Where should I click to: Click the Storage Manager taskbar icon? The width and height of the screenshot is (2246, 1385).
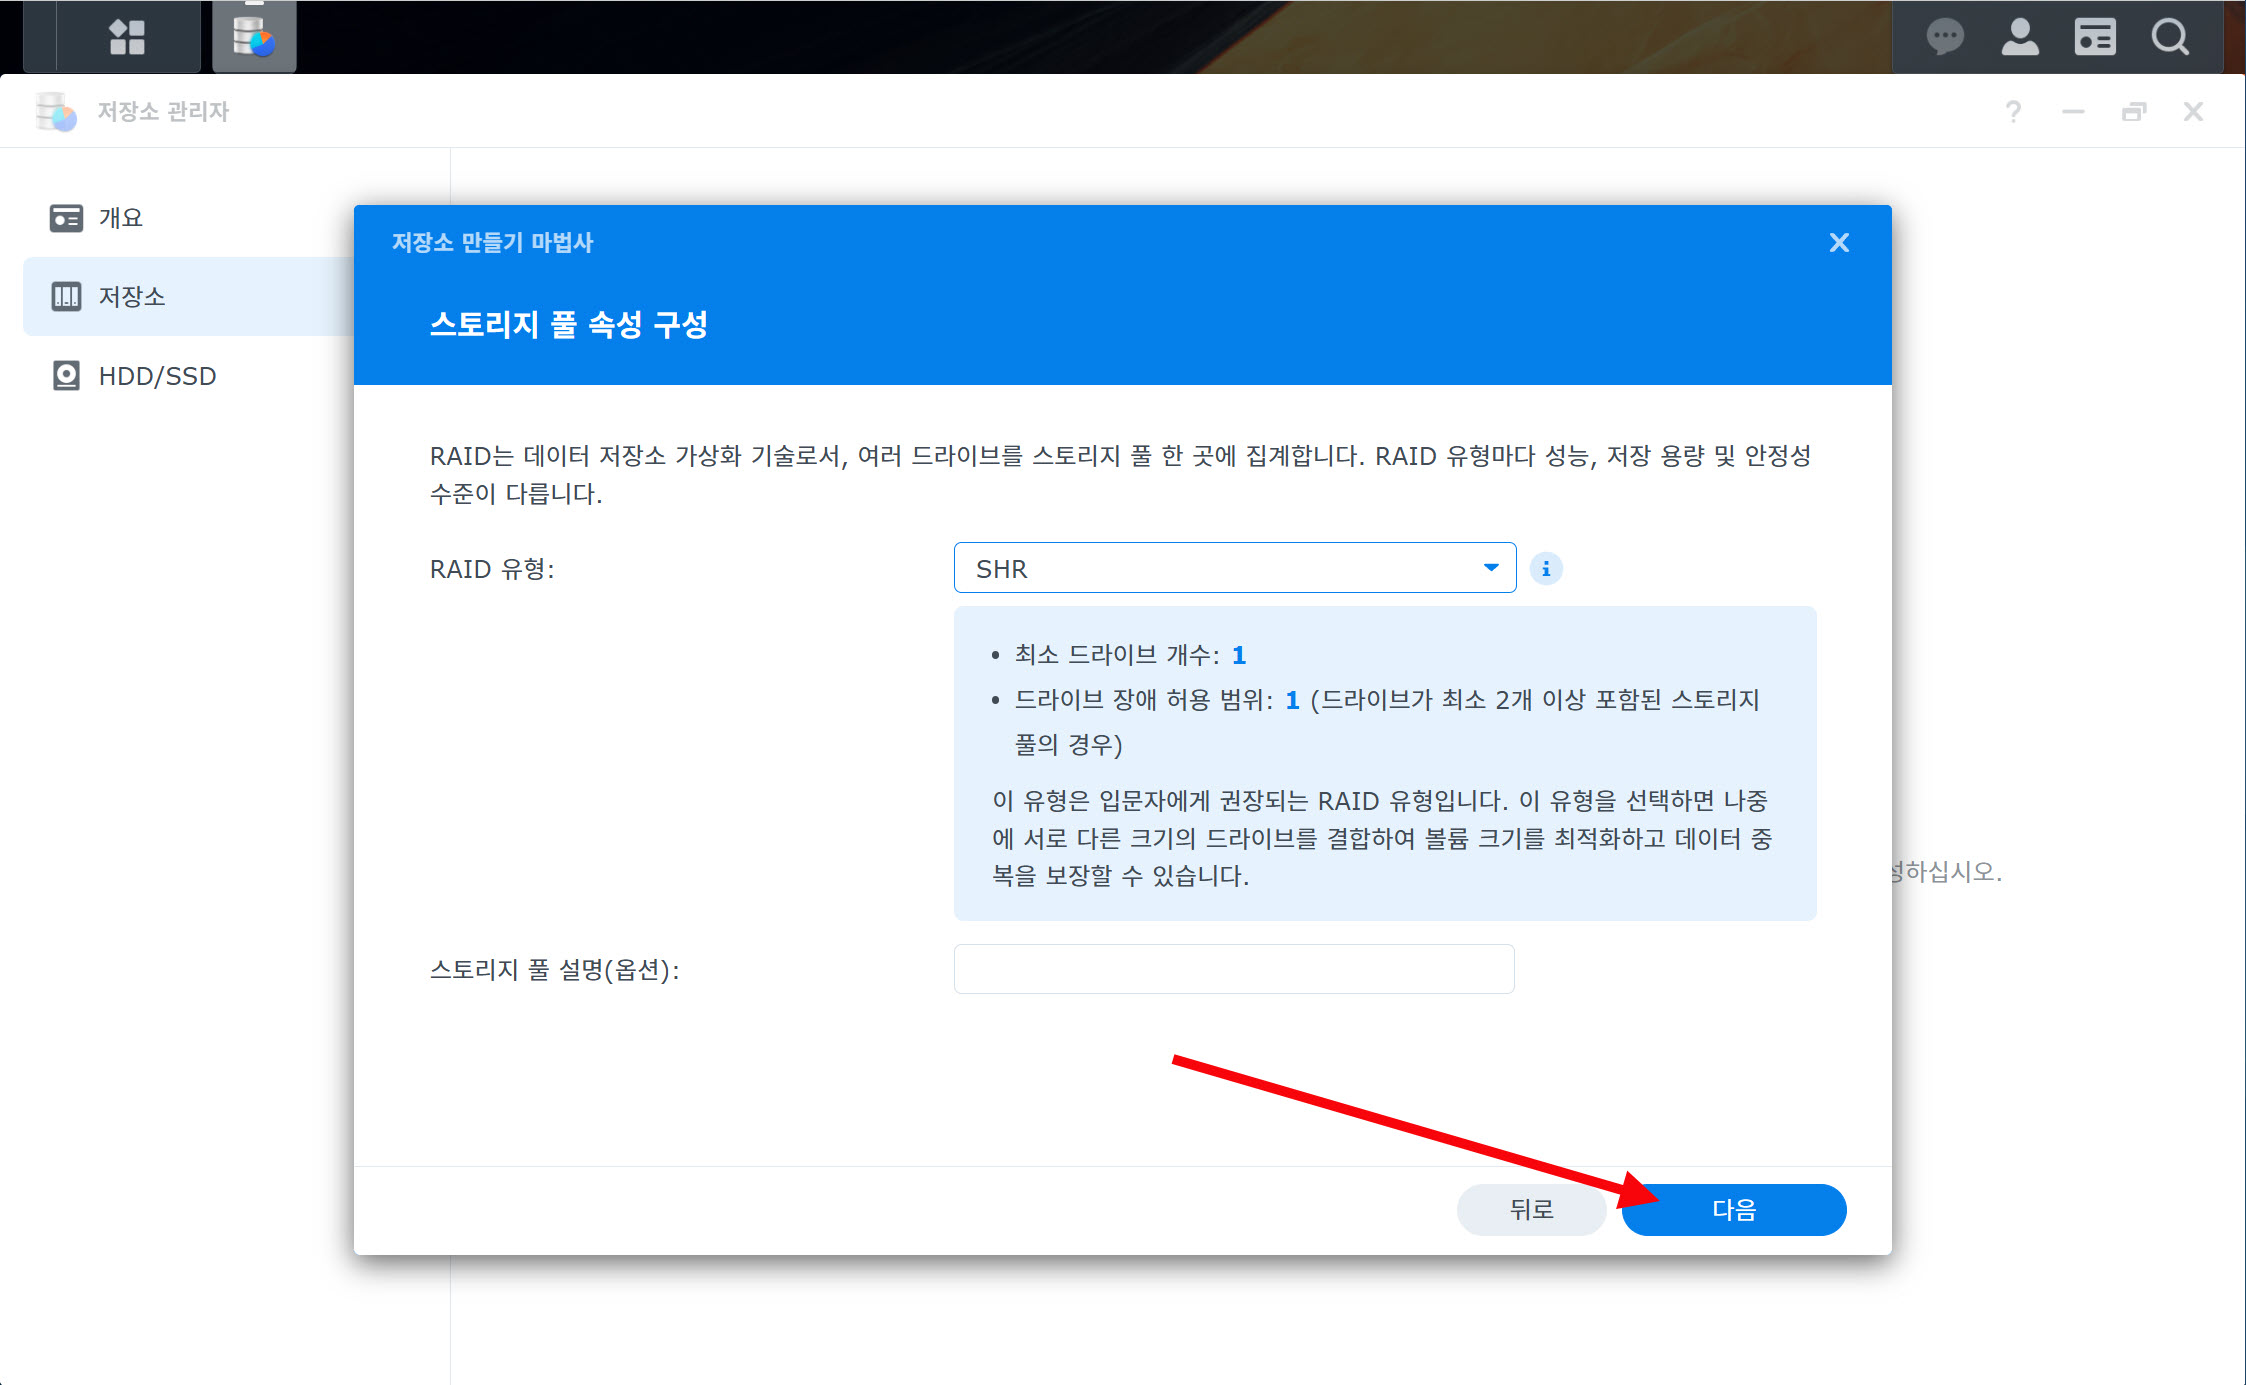click(254, 37)
